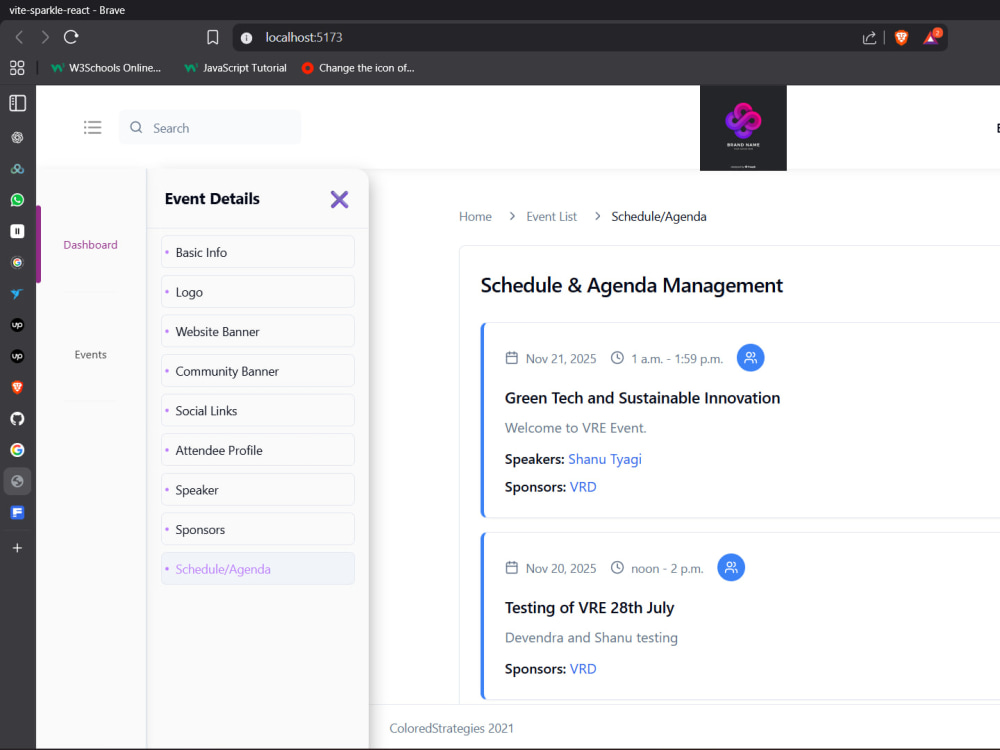The width and height of the screenshot is (1000, 750).
Task: Click the Nov 20, 2025 date
Action: (561, 568)
